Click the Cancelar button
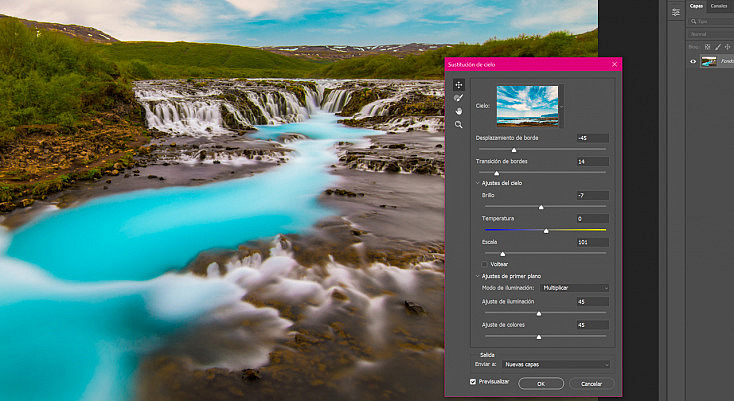 click(x=591, y=384)
